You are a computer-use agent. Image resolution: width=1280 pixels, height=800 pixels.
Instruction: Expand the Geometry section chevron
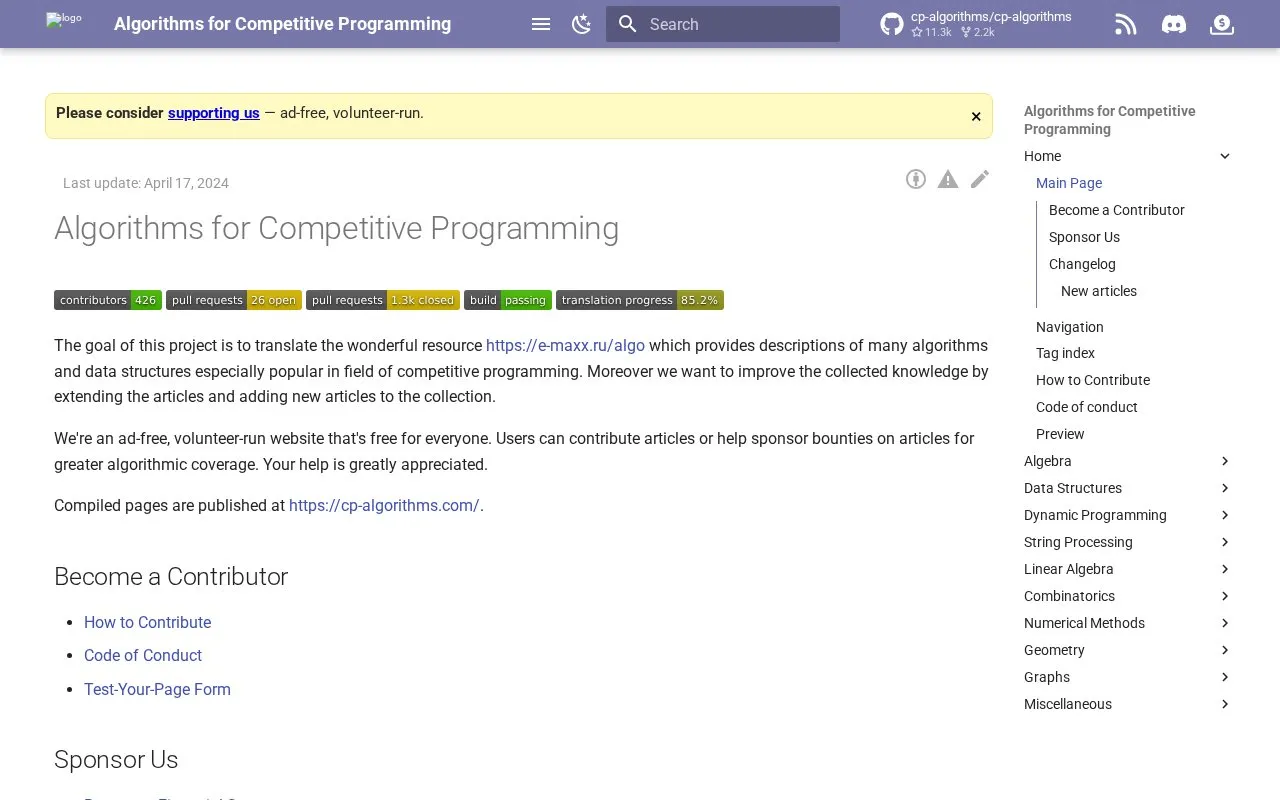click(x=1225, y=650)
